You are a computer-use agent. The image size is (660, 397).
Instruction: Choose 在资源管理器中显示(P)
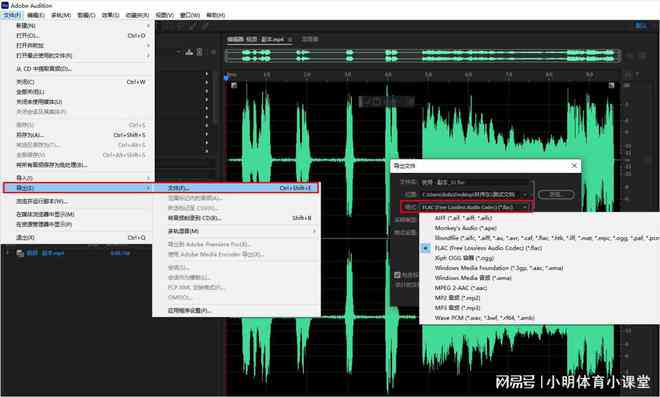77,224
